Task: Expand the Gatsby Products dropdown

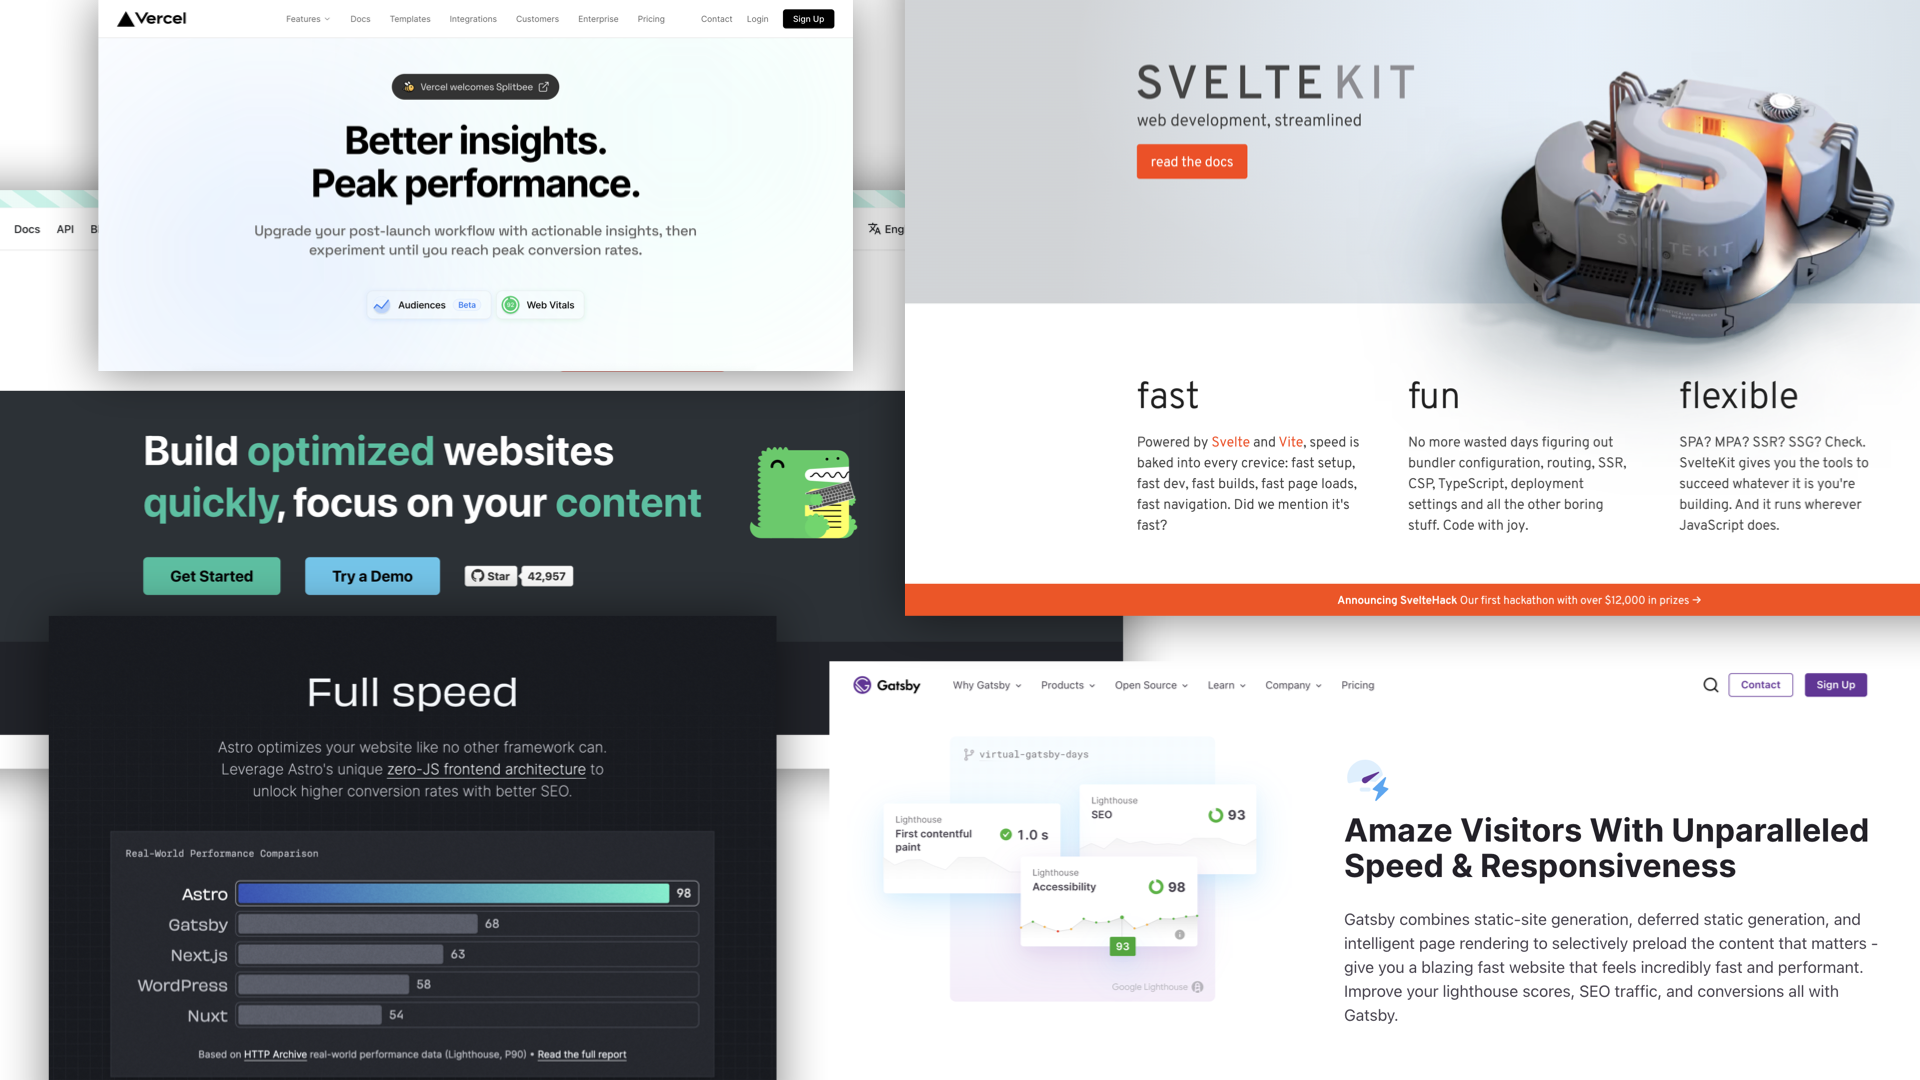Action: point(1065,684)
